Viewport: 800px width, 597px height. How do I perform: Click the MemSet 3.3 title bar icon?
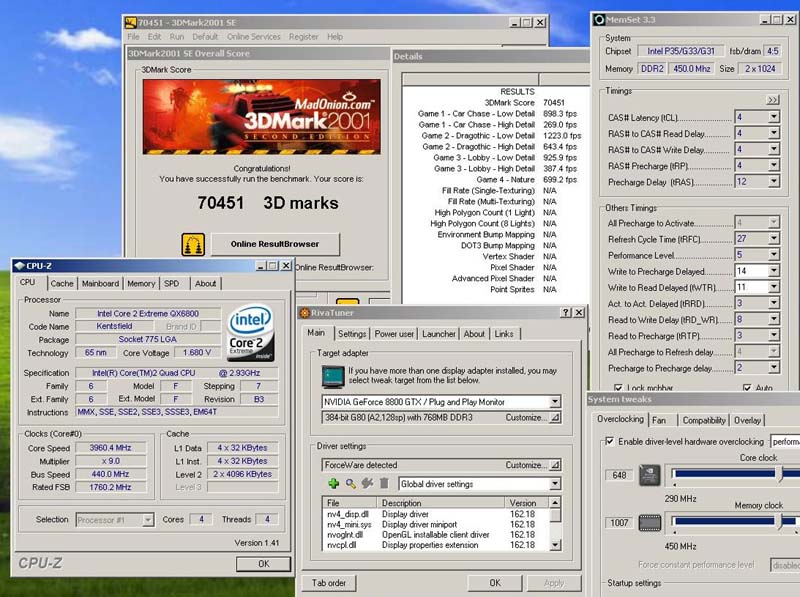(598, 19)
